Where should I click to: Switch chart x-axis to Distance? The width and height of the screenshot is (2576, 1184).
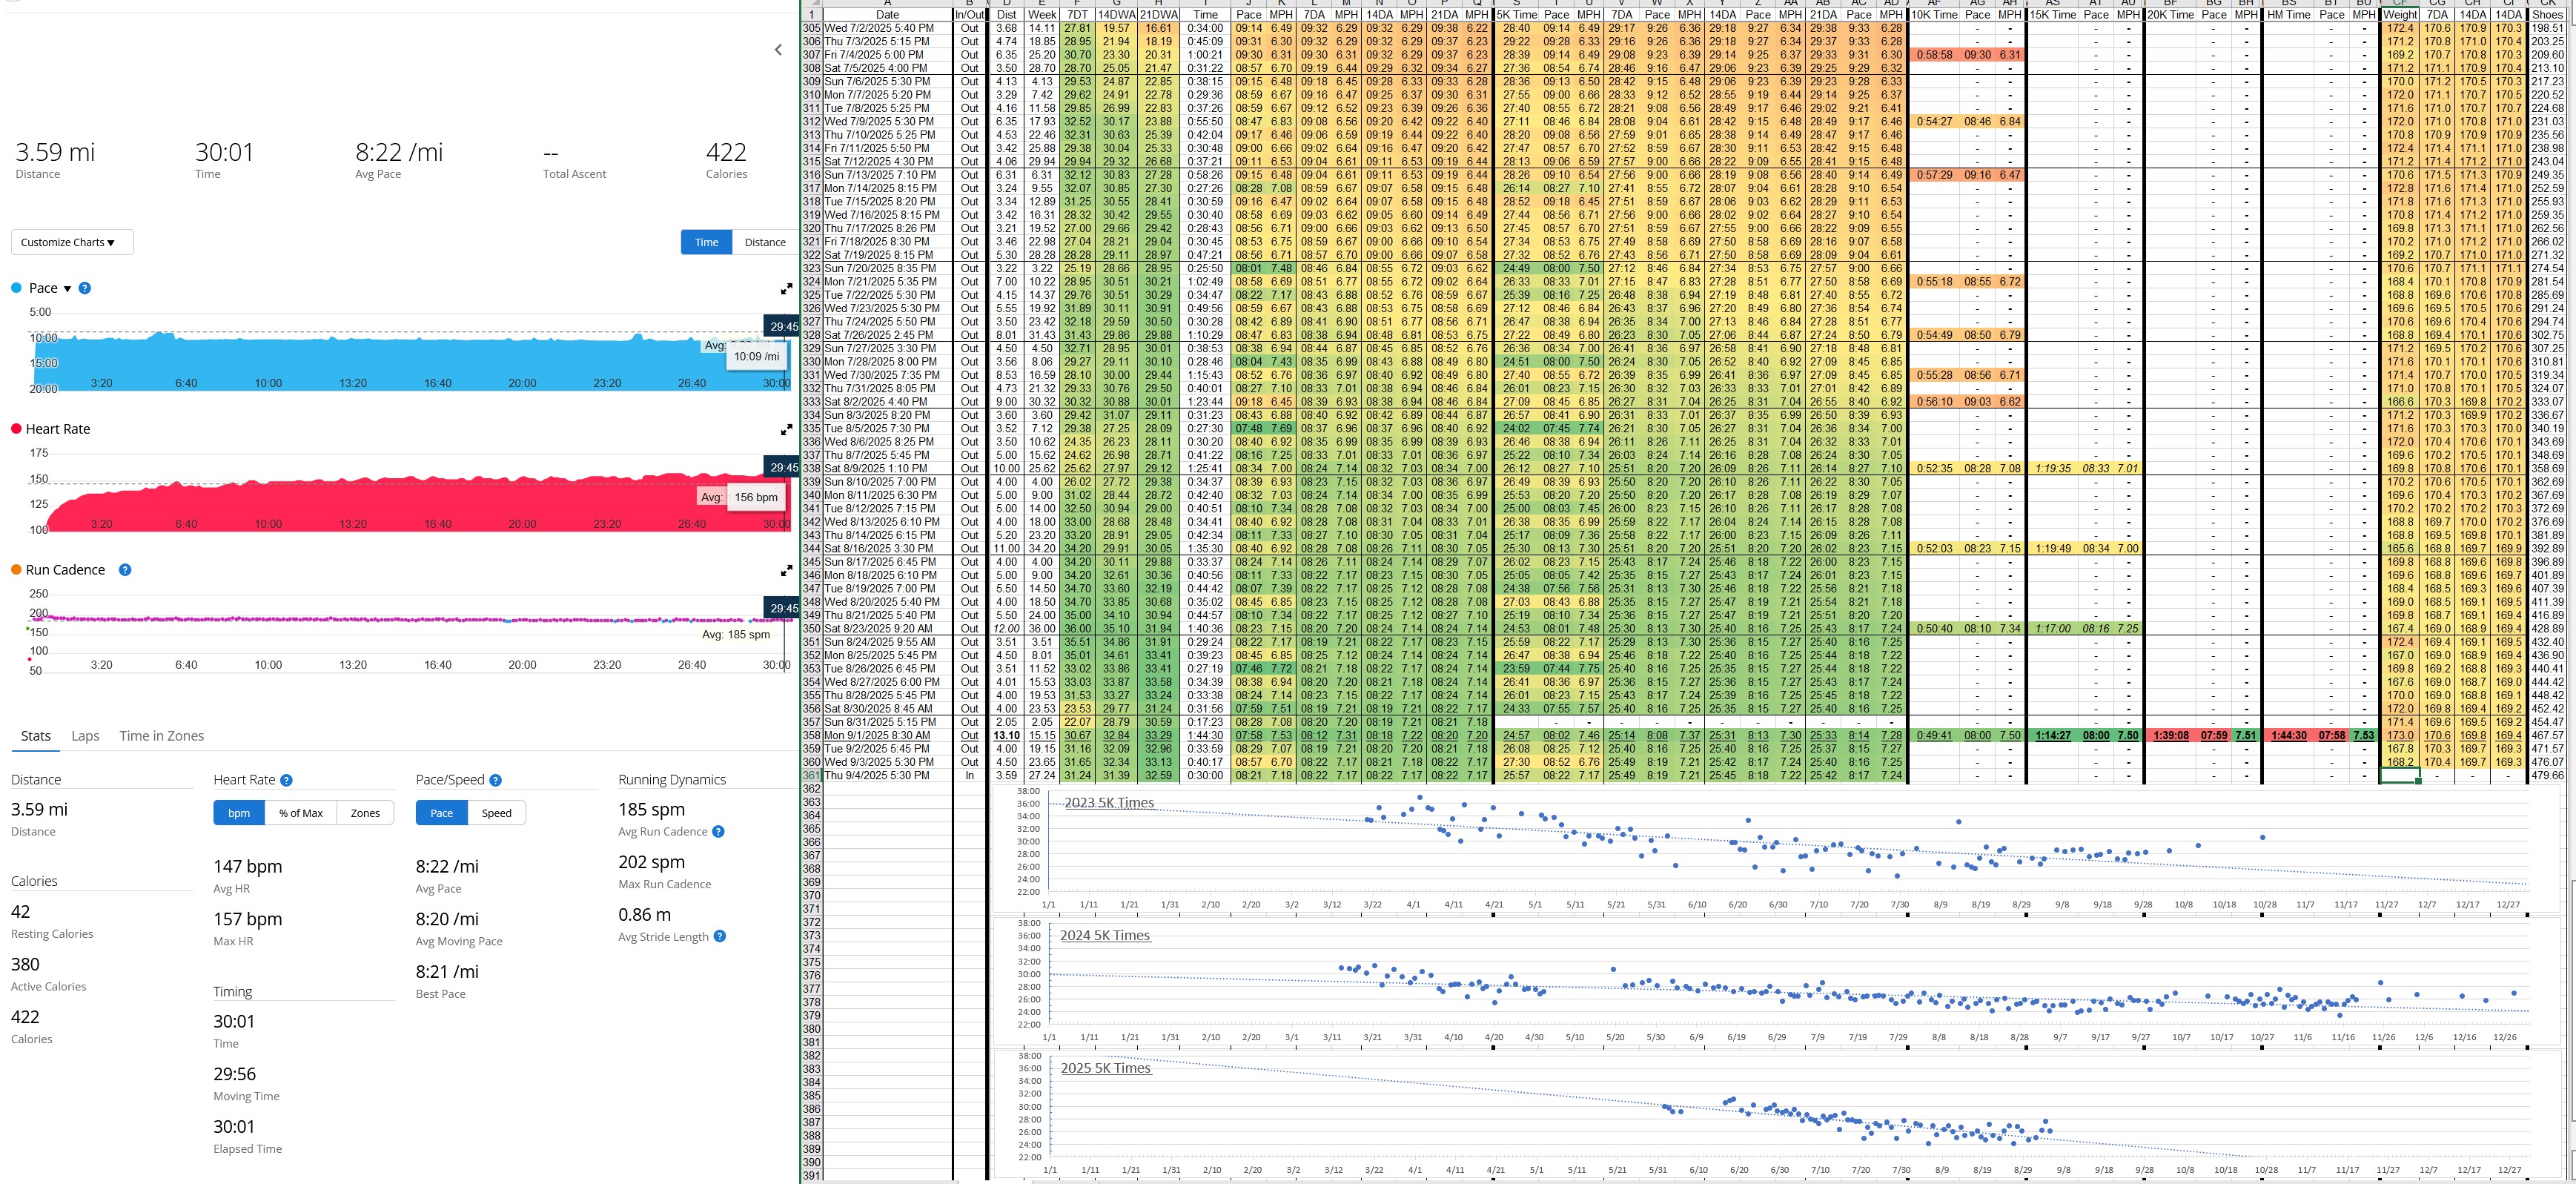tap(765, 242)
